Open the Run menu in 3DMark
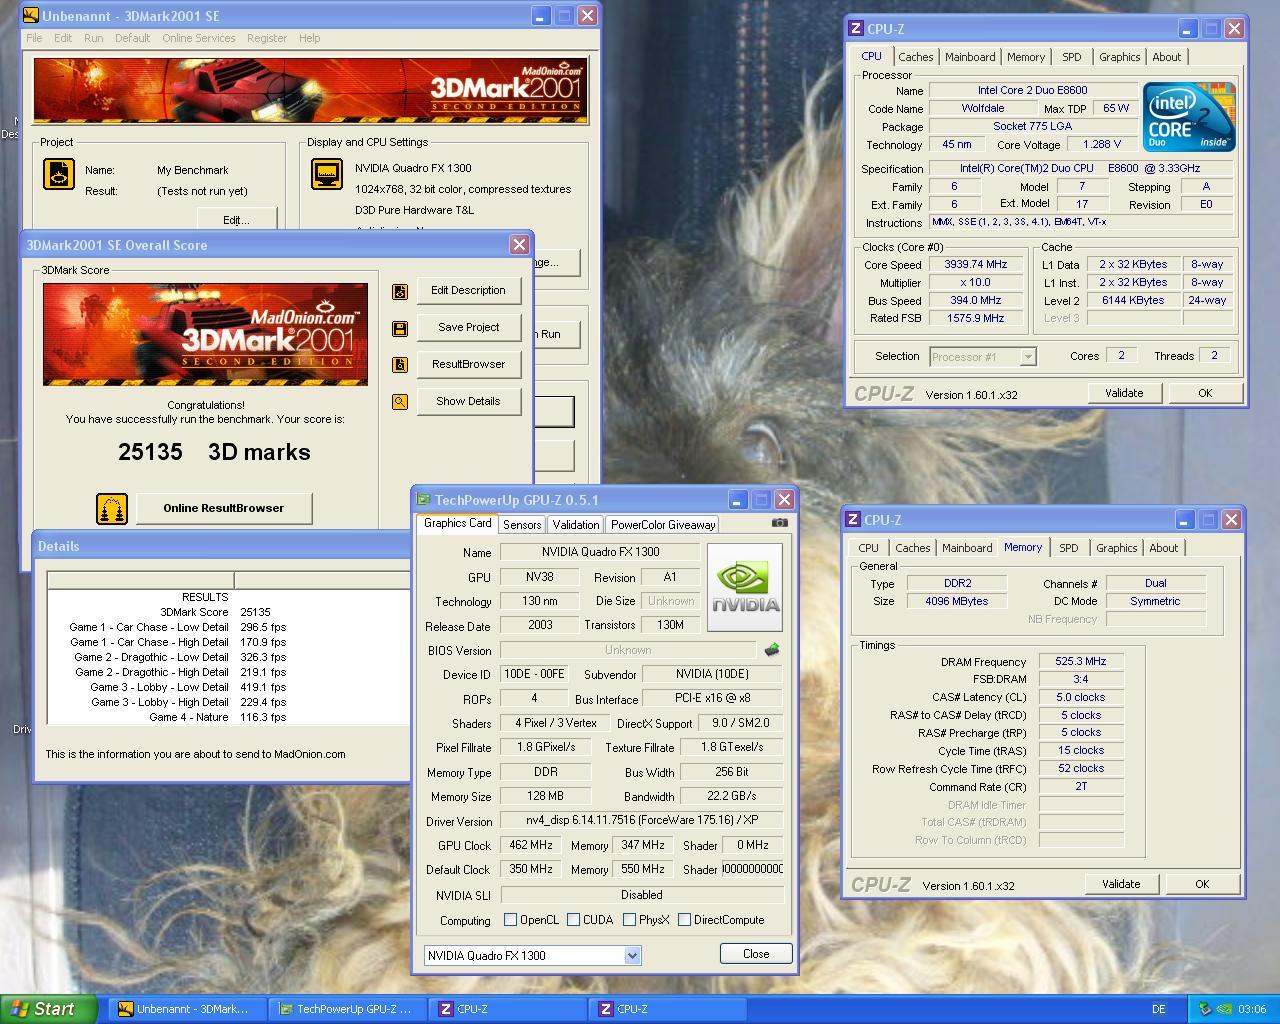The height and width of the screenshot is (1024, 1280). pyautogui.click(x=94, y=38)
